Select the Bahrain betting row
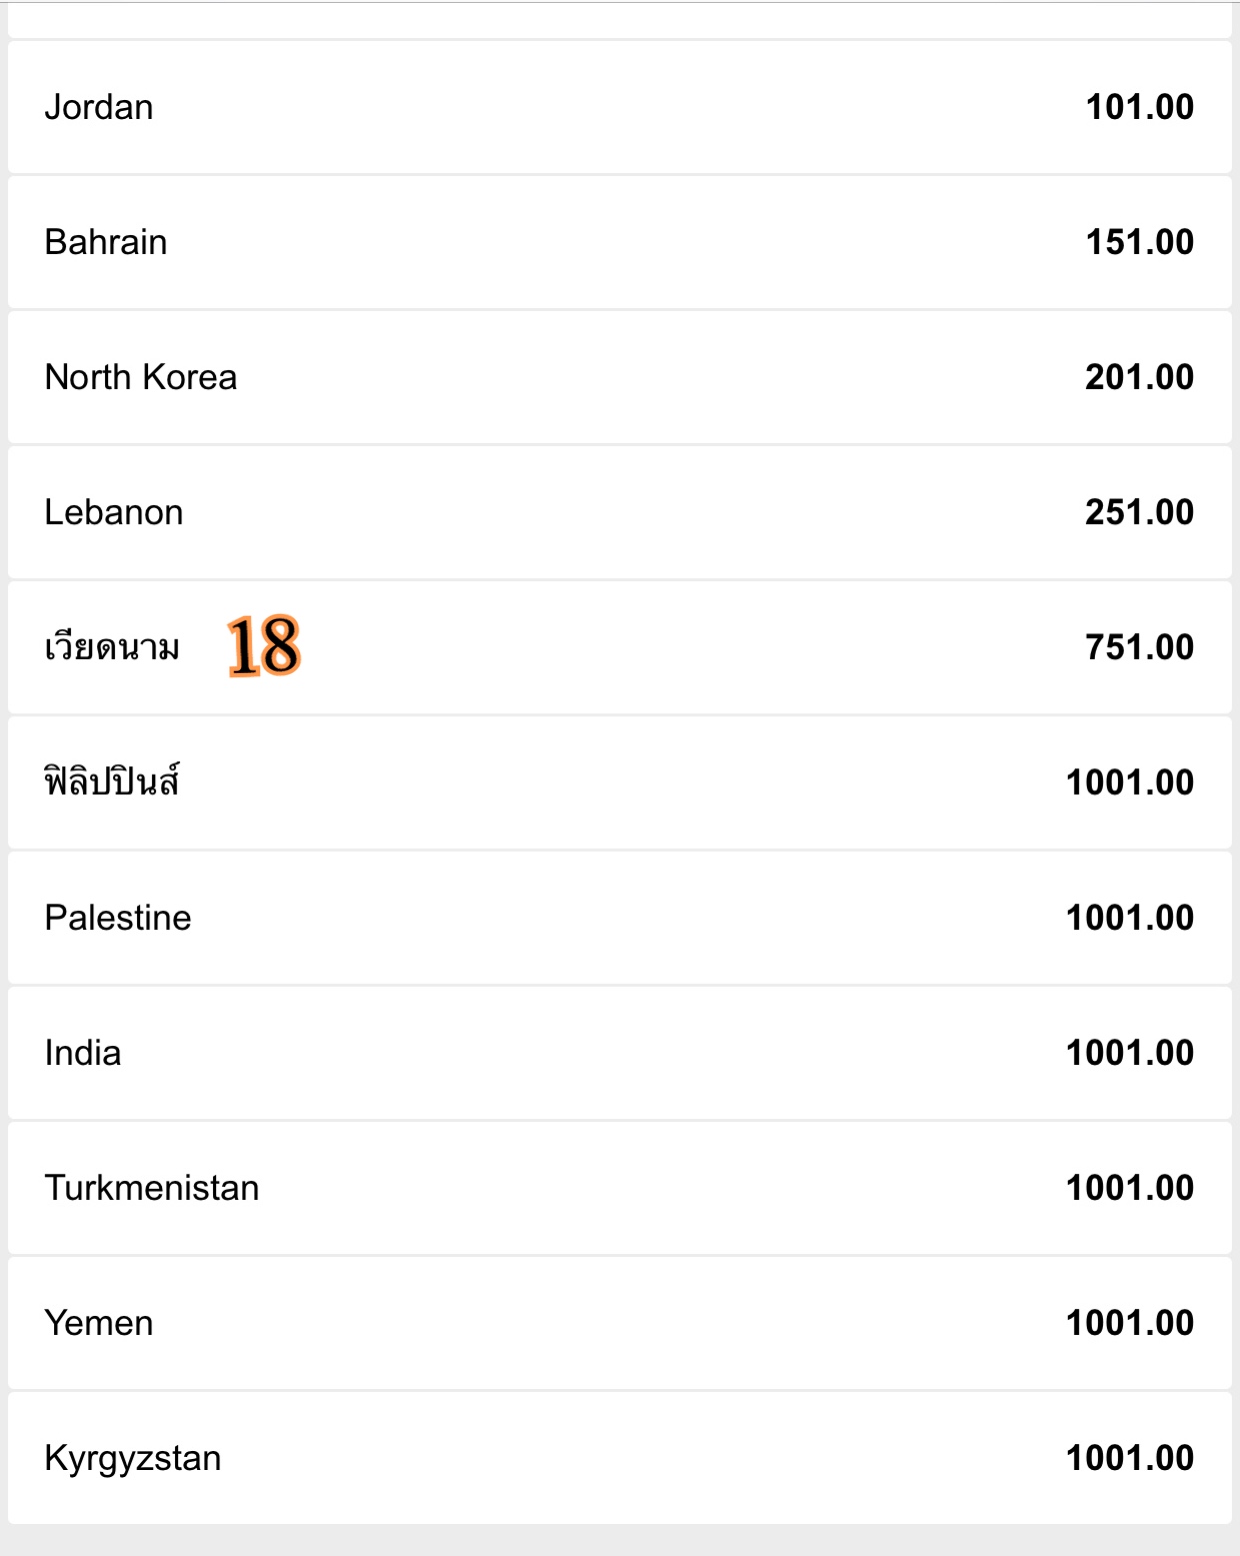 620,242
